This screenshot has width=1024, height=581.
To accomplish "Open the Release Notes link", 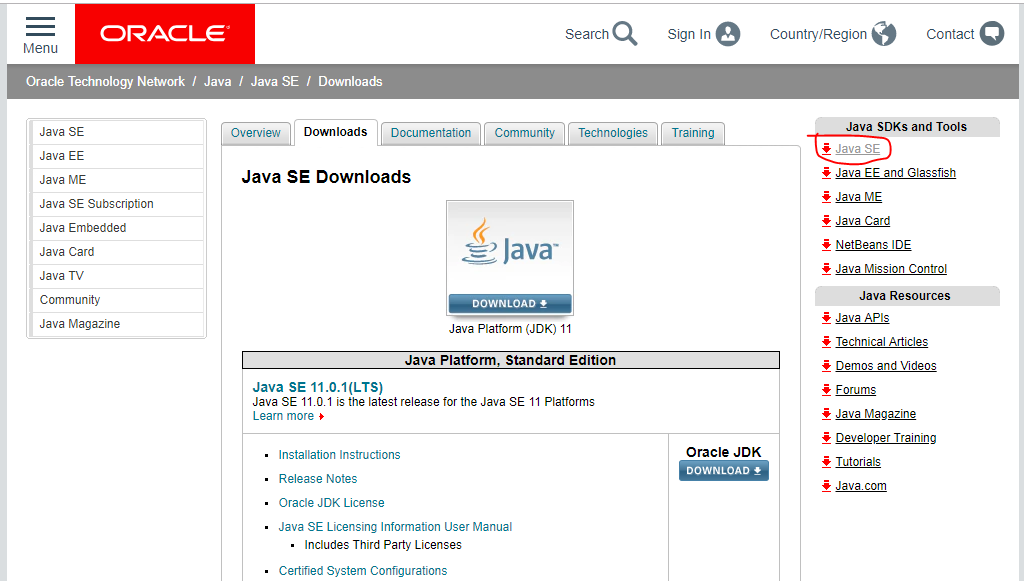I will 318,479.
